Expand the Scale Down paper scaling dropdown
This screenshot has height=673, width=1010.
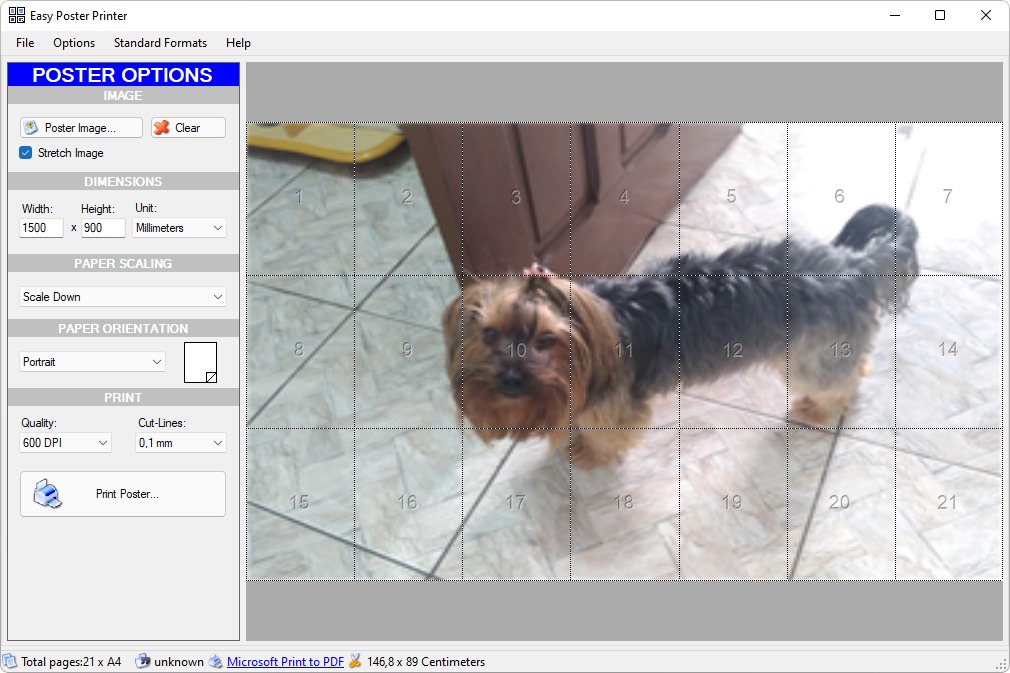pyautogui.click(x=122, y=297)
